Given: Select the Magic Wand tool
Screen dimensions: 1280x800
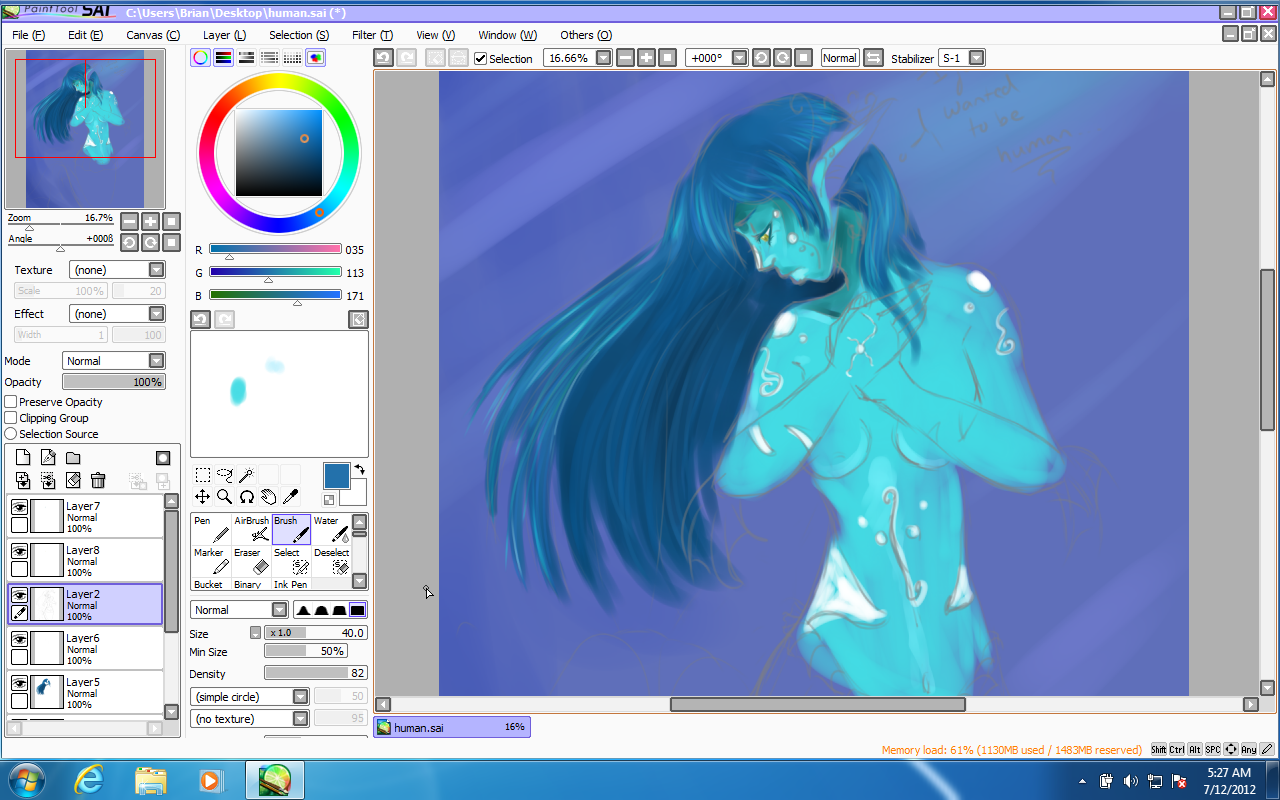Looking at the screenshot, I should pos(246,475).
